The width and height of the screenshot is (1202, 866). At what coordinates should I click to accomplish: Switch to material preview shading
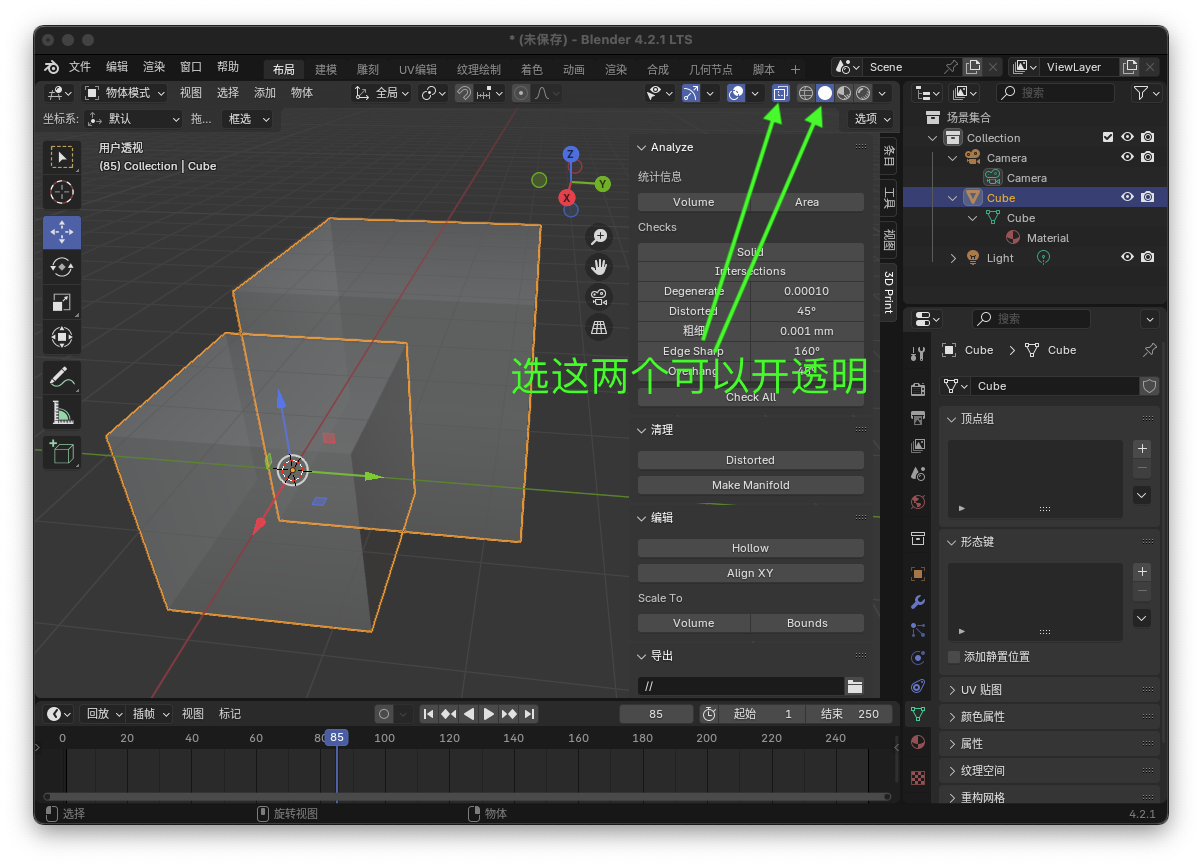(x=843, y=93)
